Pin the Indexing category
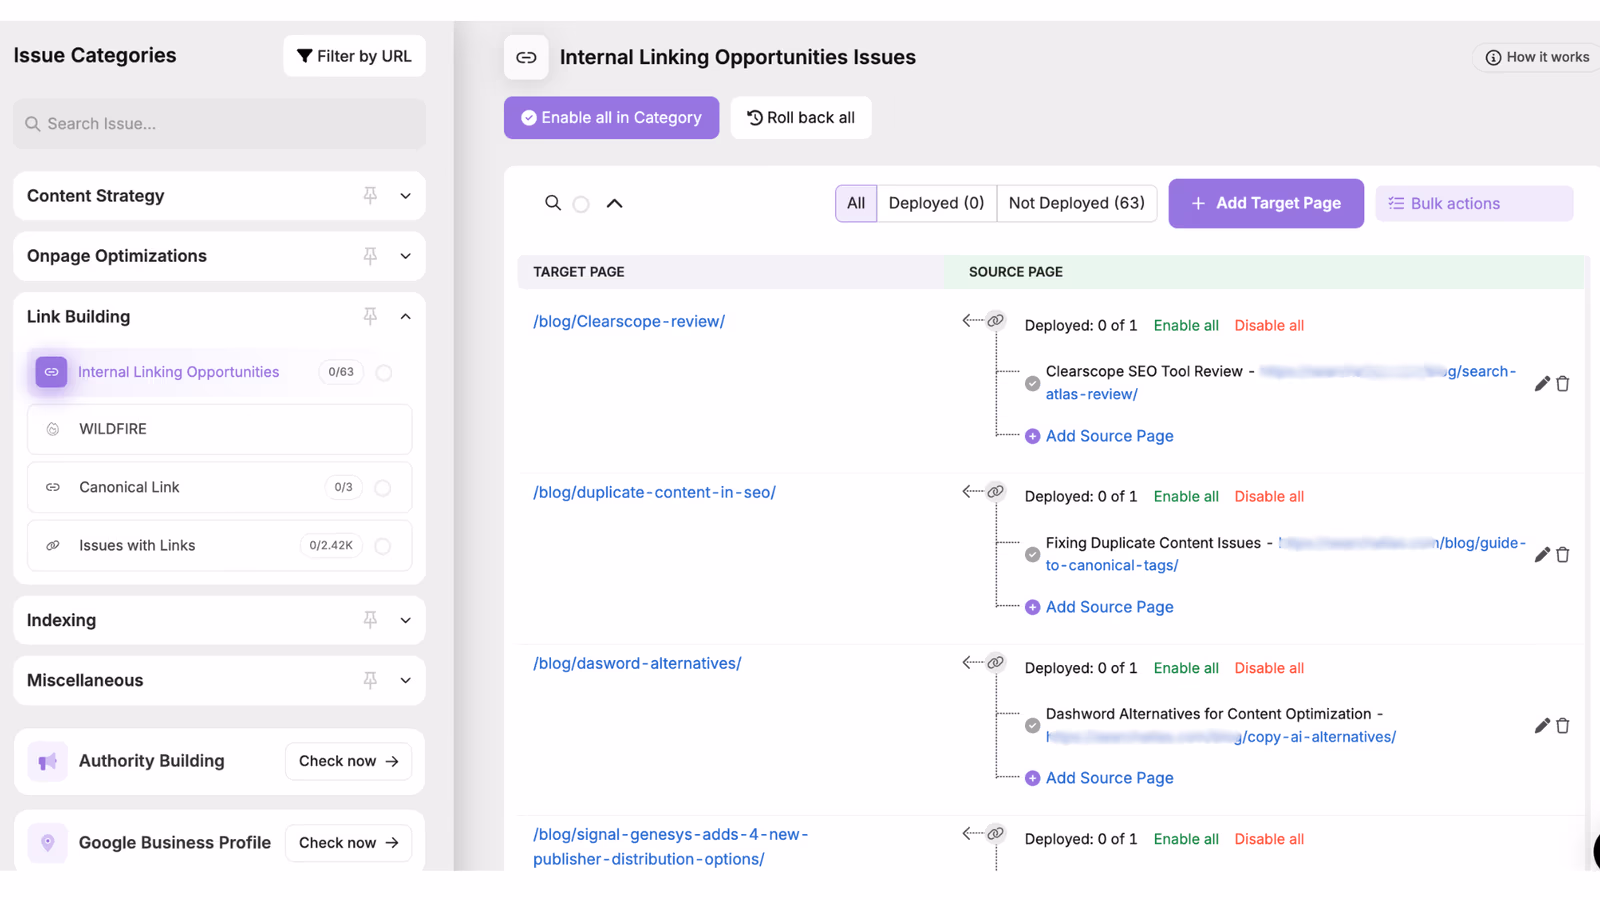Viewport: 1600px width, 900px height. pyautogui.click(x=370, y=620)
